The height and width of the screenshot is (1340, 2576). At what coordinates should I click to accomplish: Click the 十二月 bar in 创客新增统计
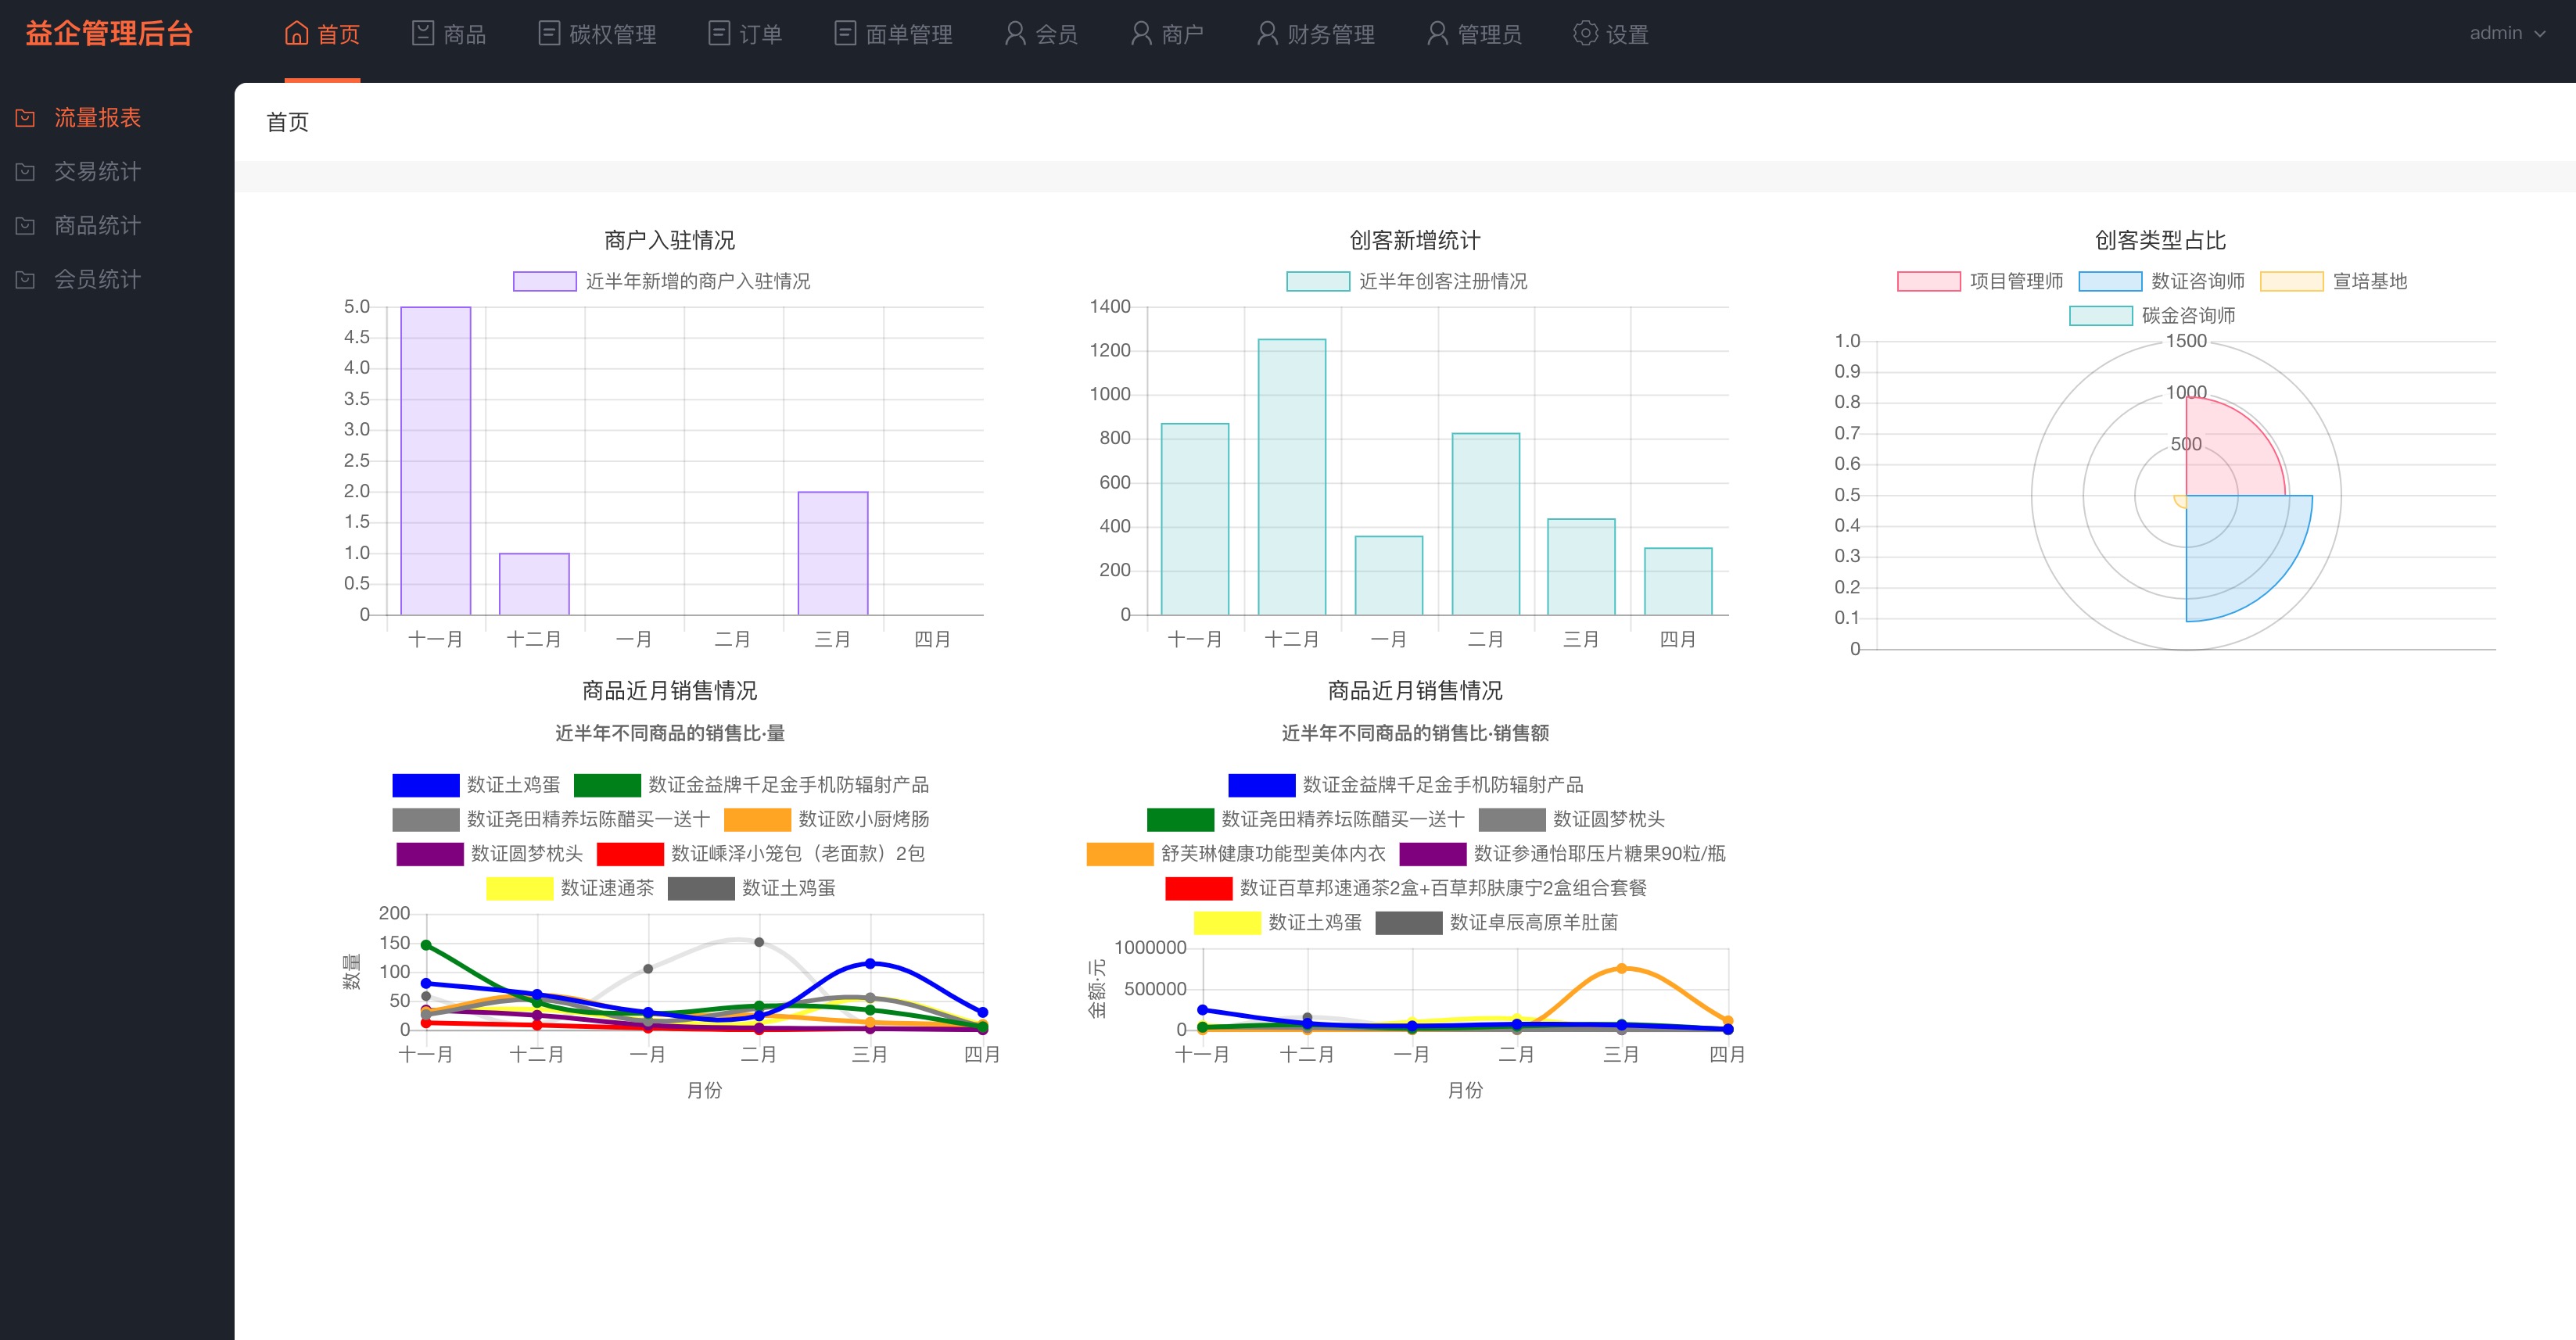pyautogui.click(x=1291, y=477)
